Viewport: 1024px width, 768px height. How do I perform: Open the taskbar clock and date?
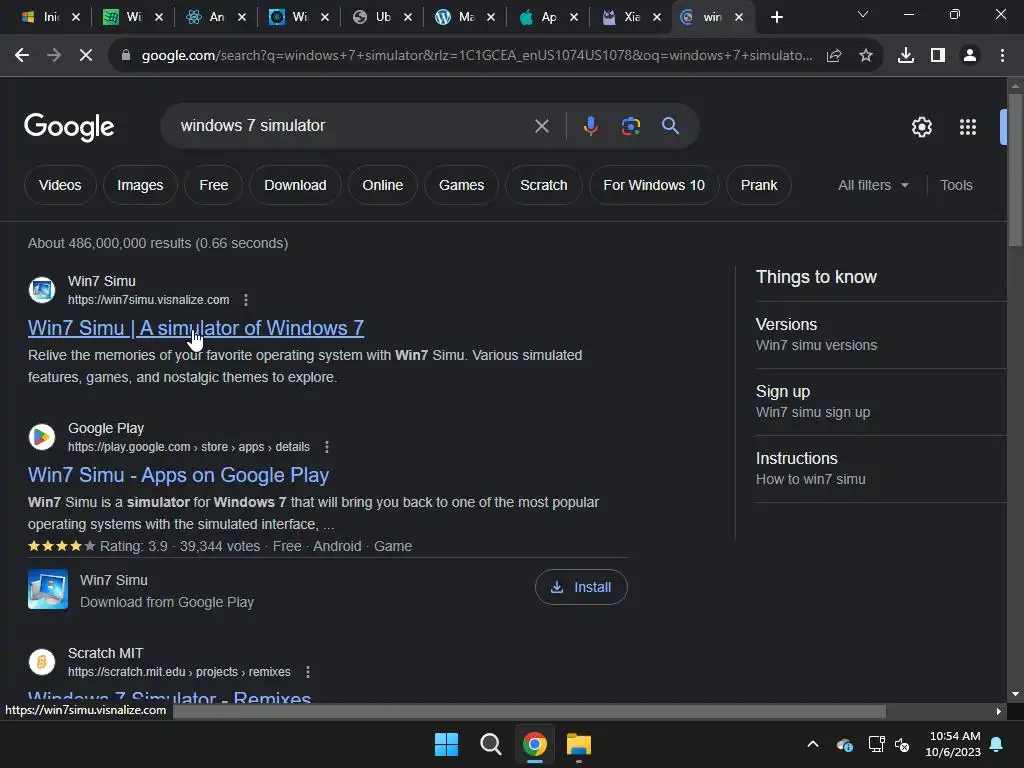point(953,744)
